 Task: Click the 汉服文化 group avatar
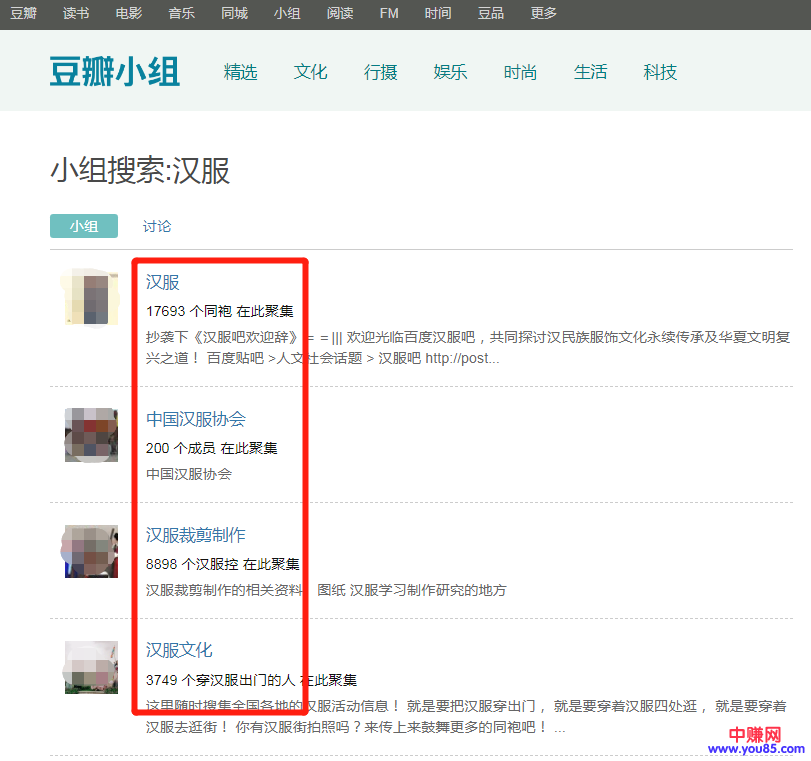tap(92, 667)
